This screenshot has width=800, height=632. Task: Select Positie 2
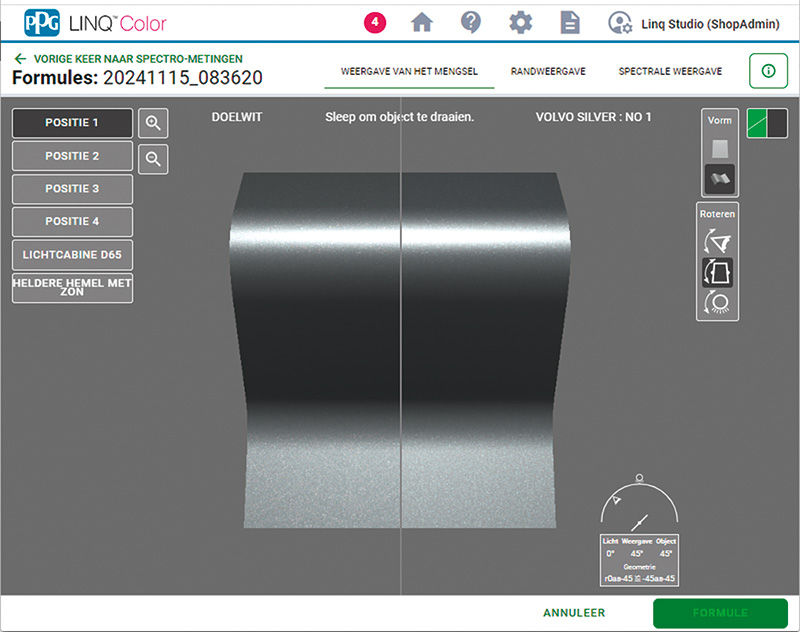coord(72,156)
